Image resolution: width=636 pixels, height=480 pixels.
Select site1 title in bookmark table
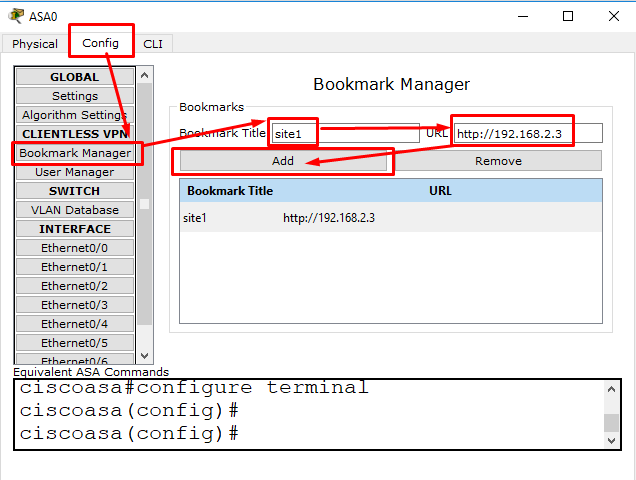coord(195,218)
